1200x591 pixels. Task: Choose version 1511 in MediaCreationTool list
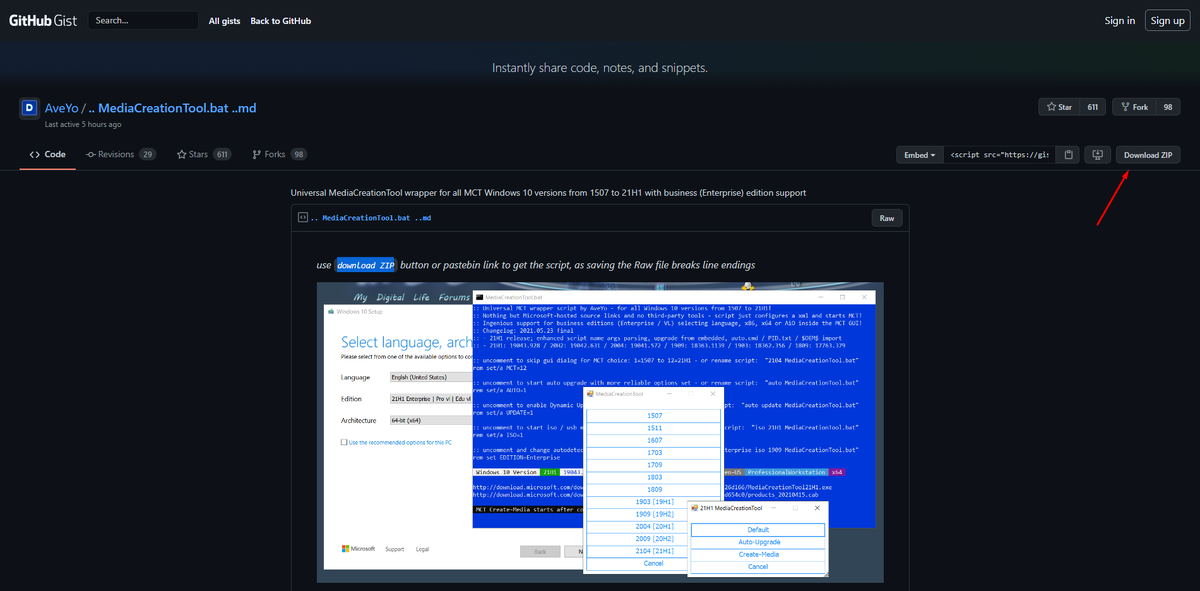click(654, 428)
